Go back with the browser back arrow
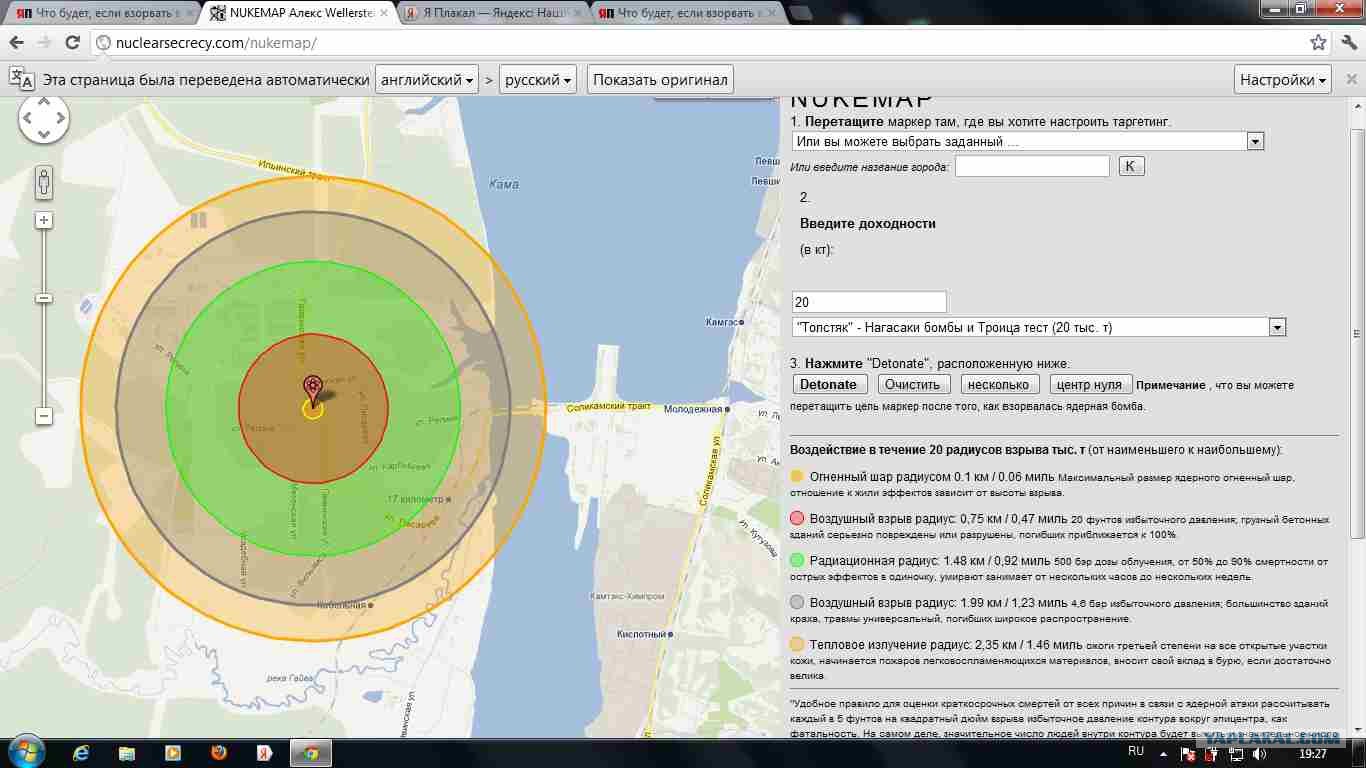Screen dimensions: 1366x768 [x=16, y=43]
